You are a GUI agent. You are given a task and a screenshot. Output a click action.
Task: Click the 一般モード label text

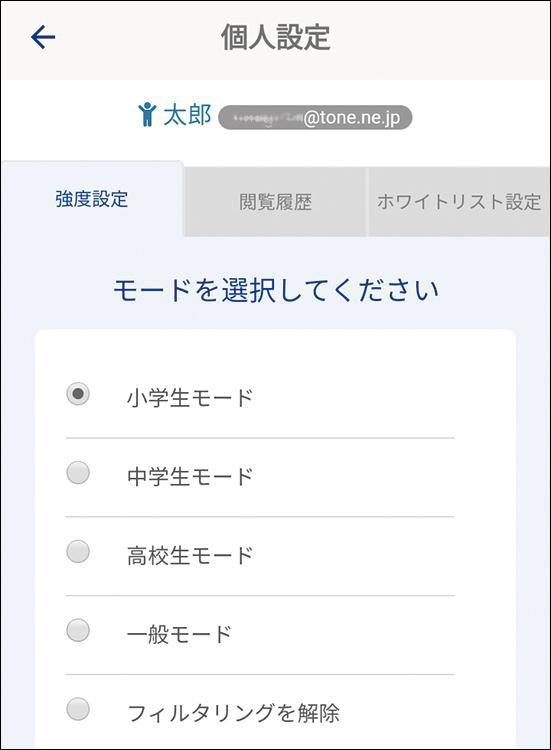point(179,634)
